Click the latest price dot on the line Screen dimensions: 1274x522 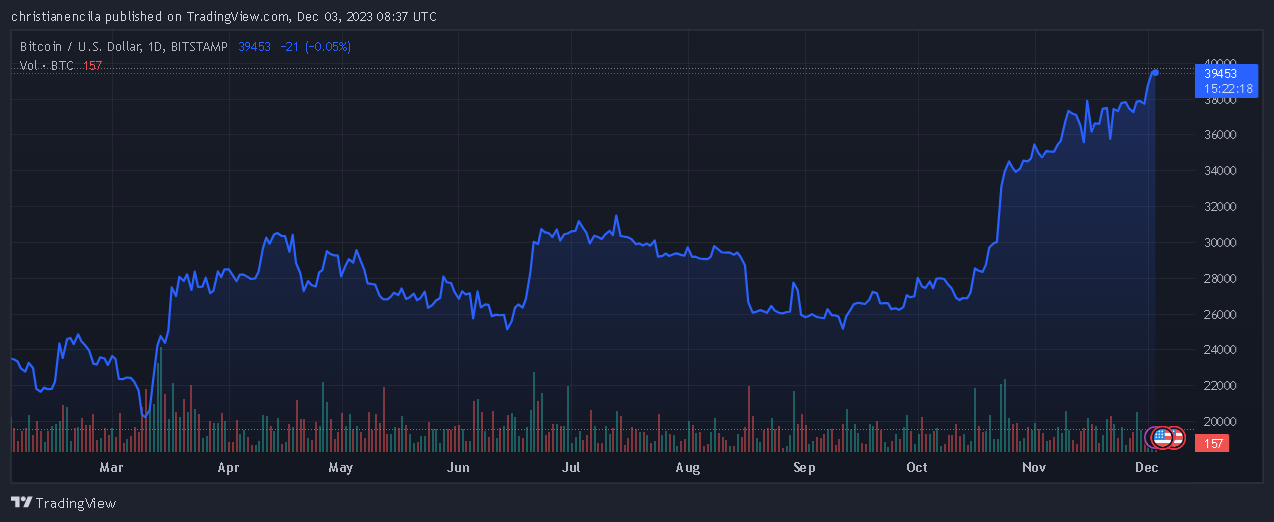1155,72
